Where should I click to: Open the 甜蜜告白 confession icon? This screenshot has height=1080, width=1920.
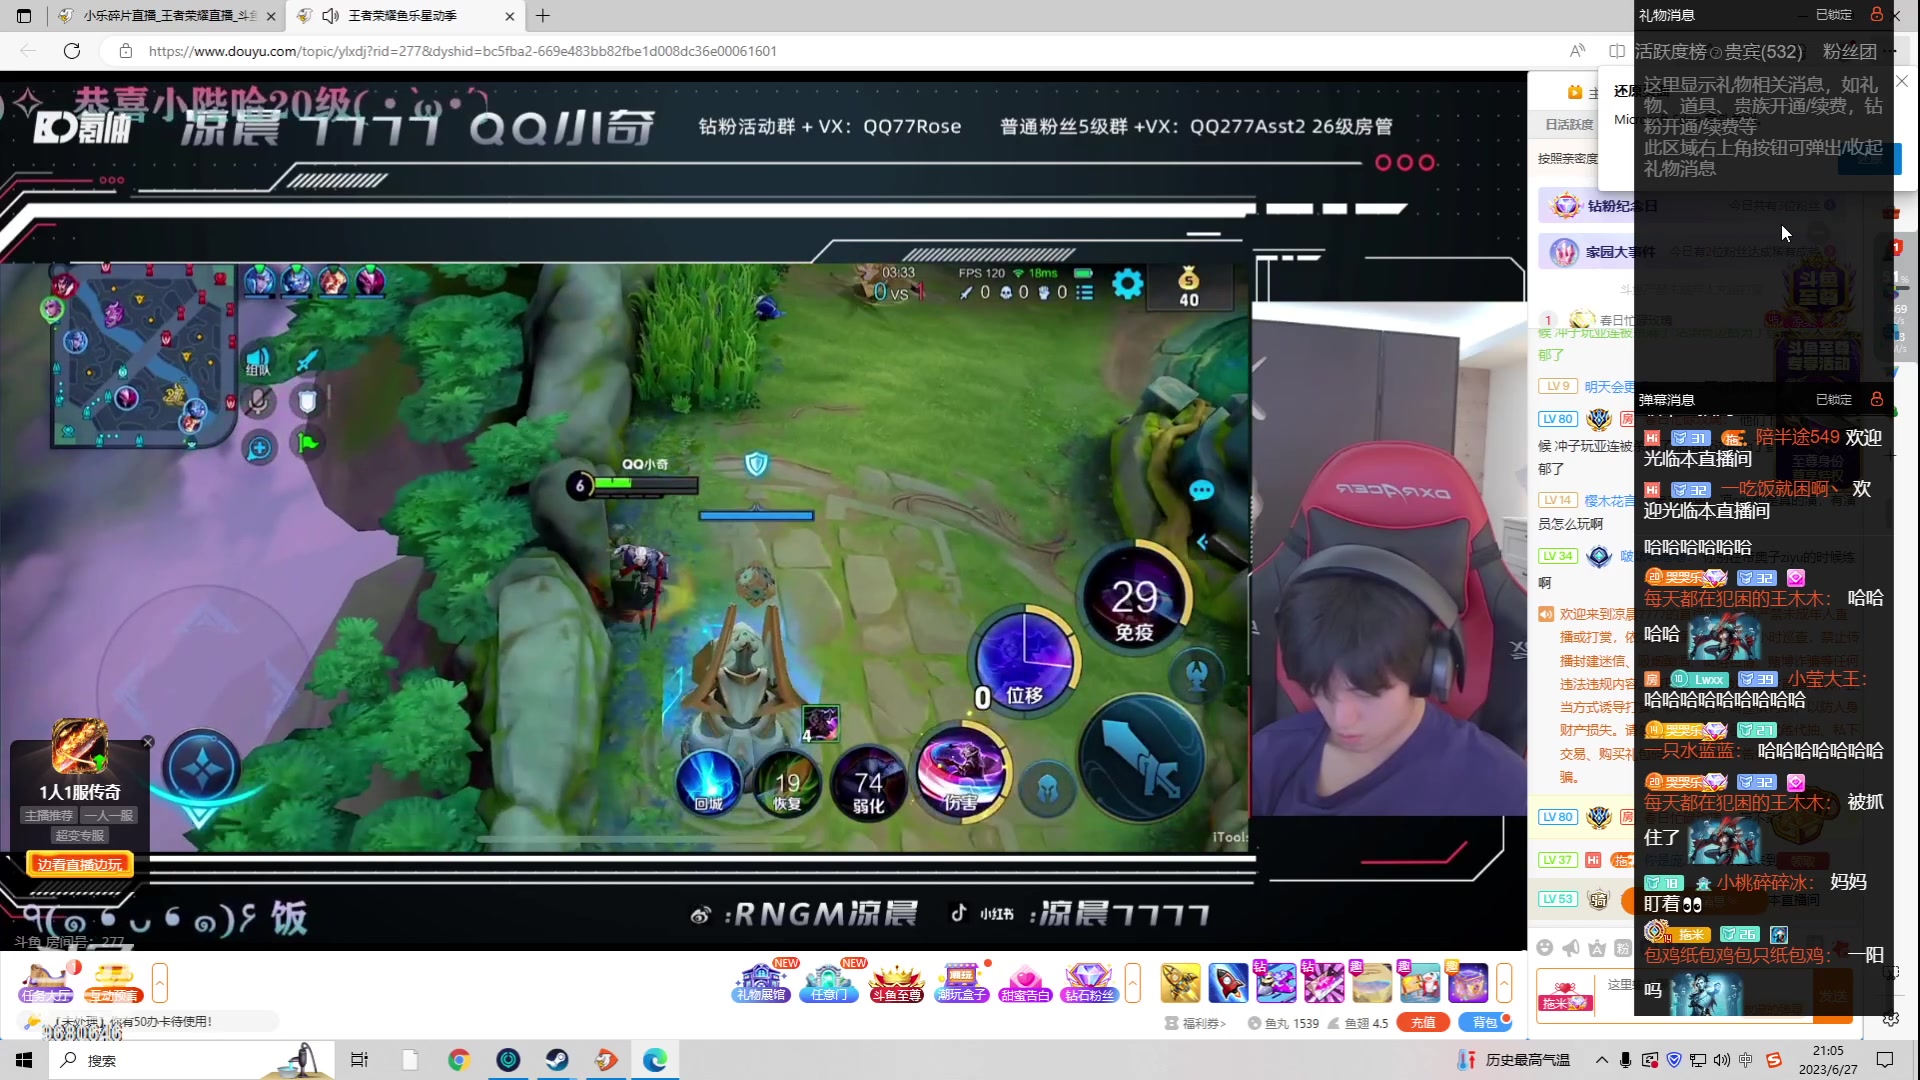1025,982
